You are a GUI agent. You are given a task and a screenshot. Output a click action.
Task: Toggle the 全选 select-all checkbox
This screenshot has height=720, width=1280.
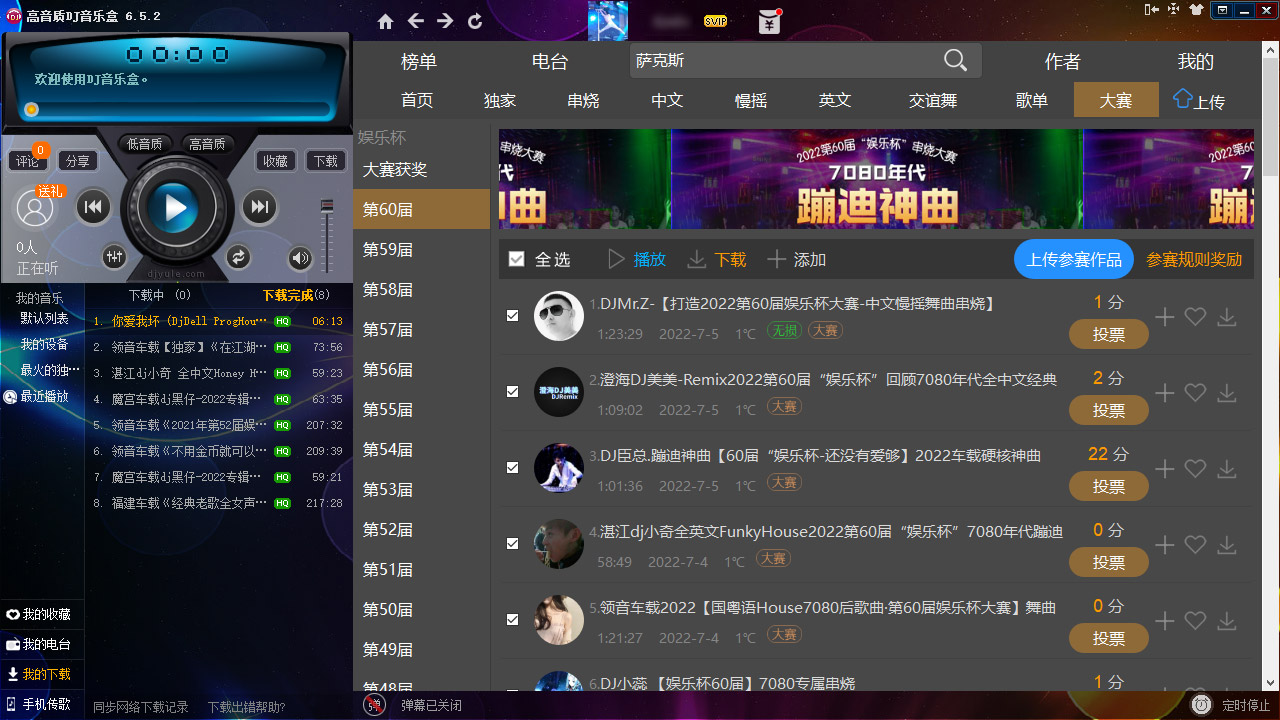coord(516,258)
